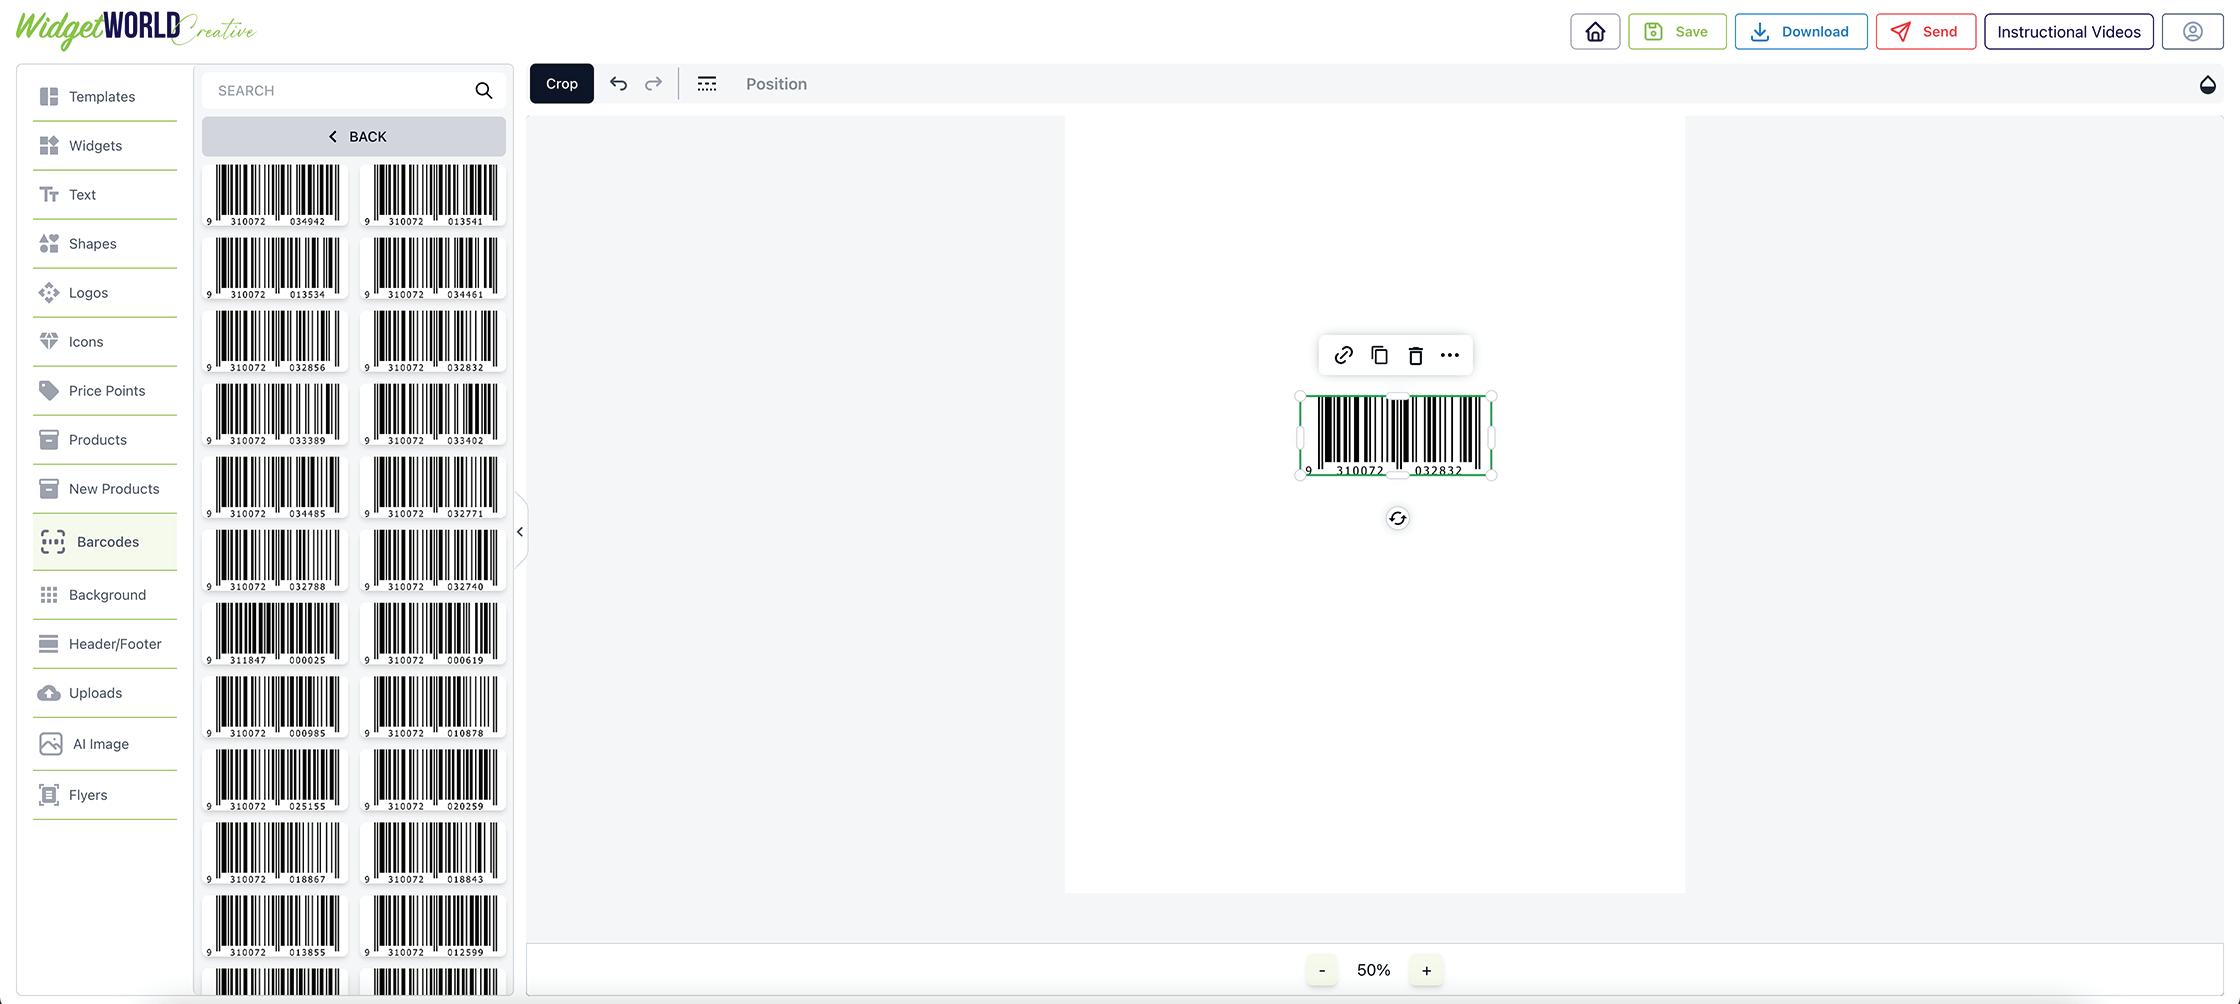
Task: Download the design file
Action: [1801, 32]
